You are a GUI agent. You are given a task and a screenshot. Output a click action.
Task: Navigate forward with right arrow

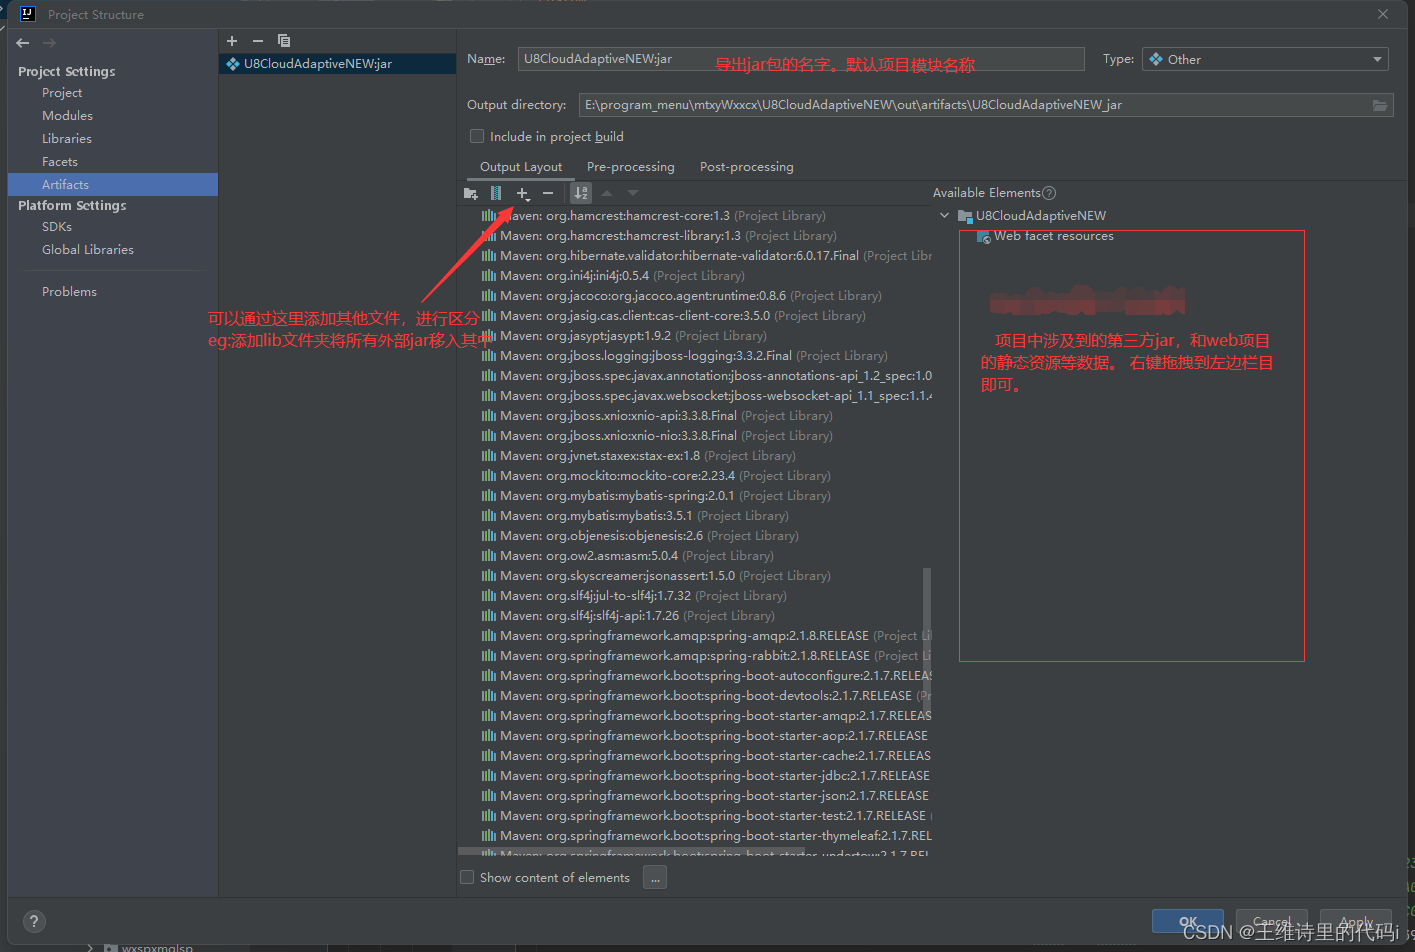tap(49, 43)
